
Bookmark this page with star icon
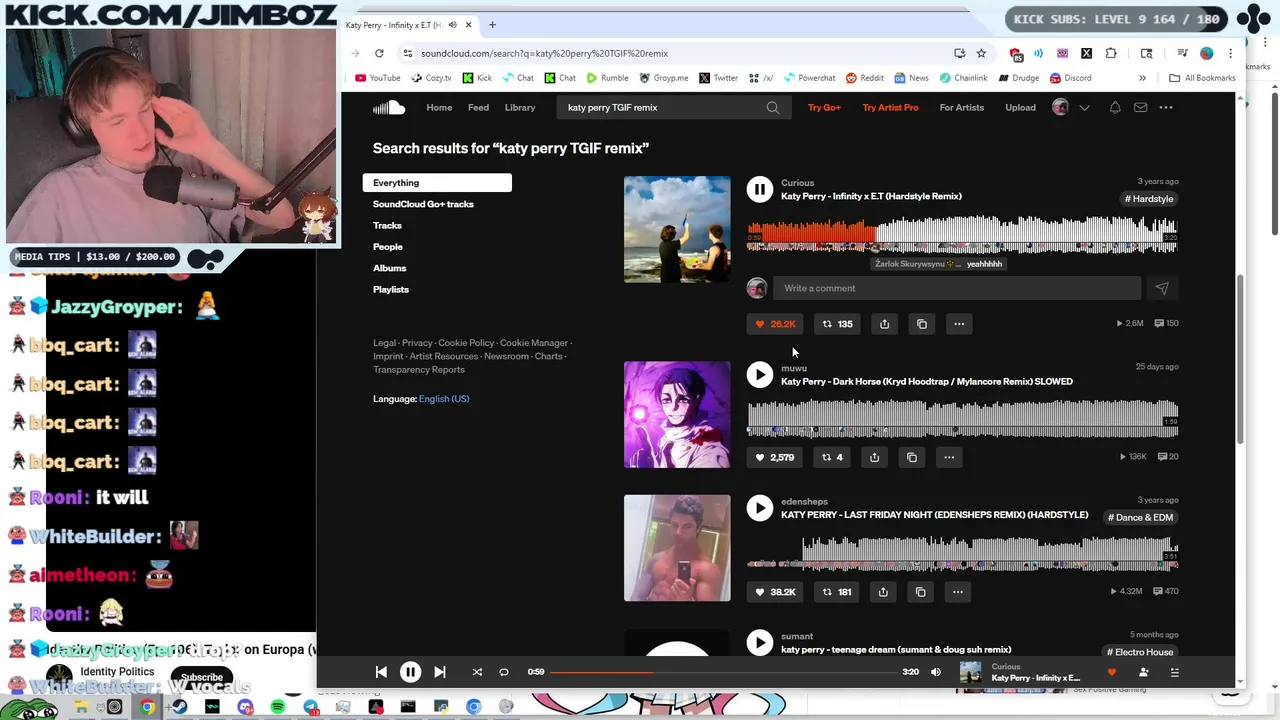tap(981, 53)
